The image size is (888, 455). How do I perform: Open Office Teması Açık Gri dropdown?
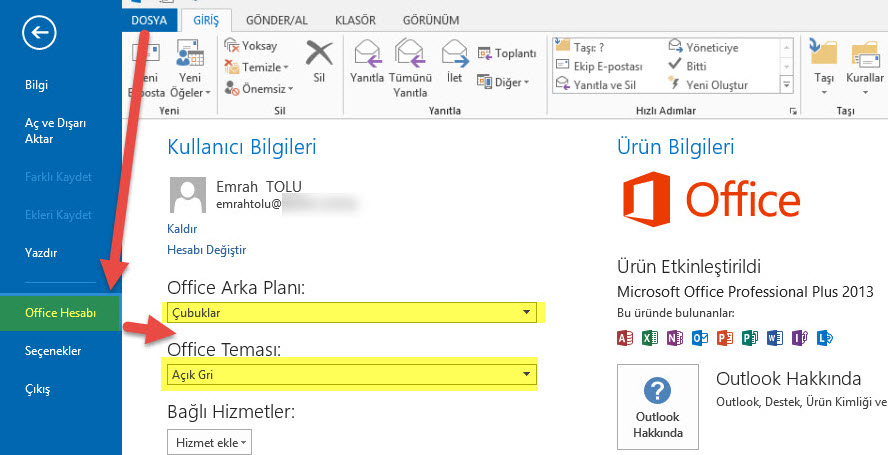pos(352,375)
